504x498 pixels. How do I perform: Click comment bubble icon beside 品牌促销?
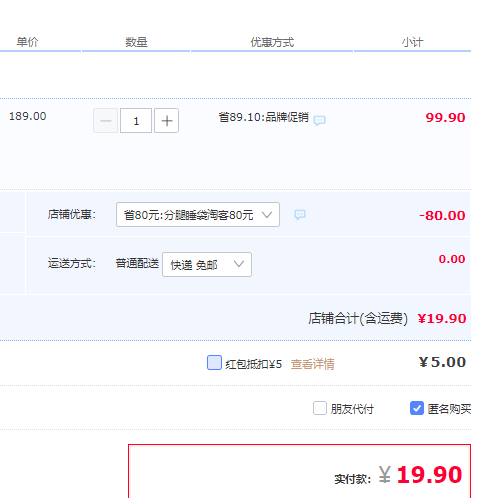point(319,120)
